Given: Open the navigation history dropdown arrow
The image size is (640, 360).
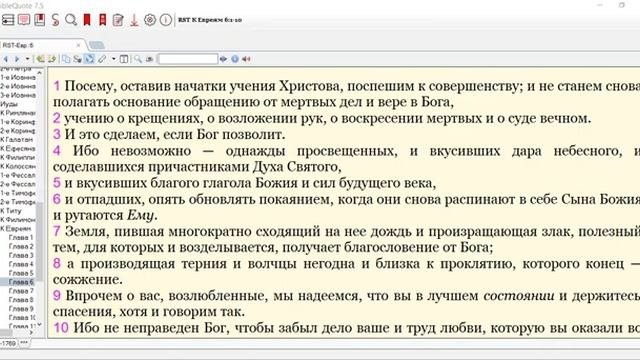Looking at the screenshot, I should [27, 59].
